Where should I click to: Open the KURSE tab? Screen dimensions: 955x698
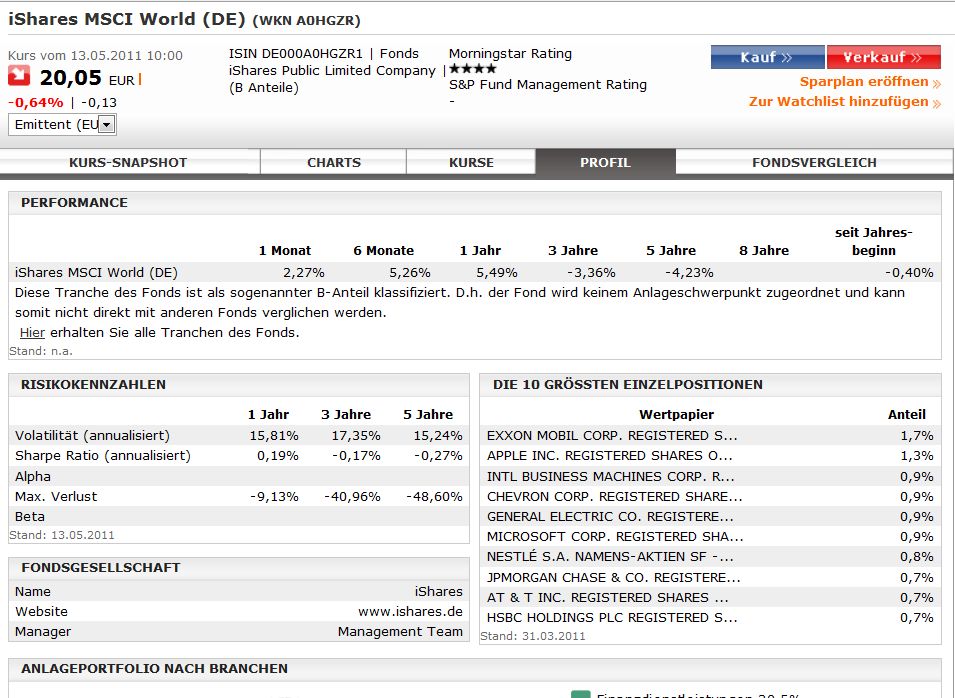[x=471, y=163]
